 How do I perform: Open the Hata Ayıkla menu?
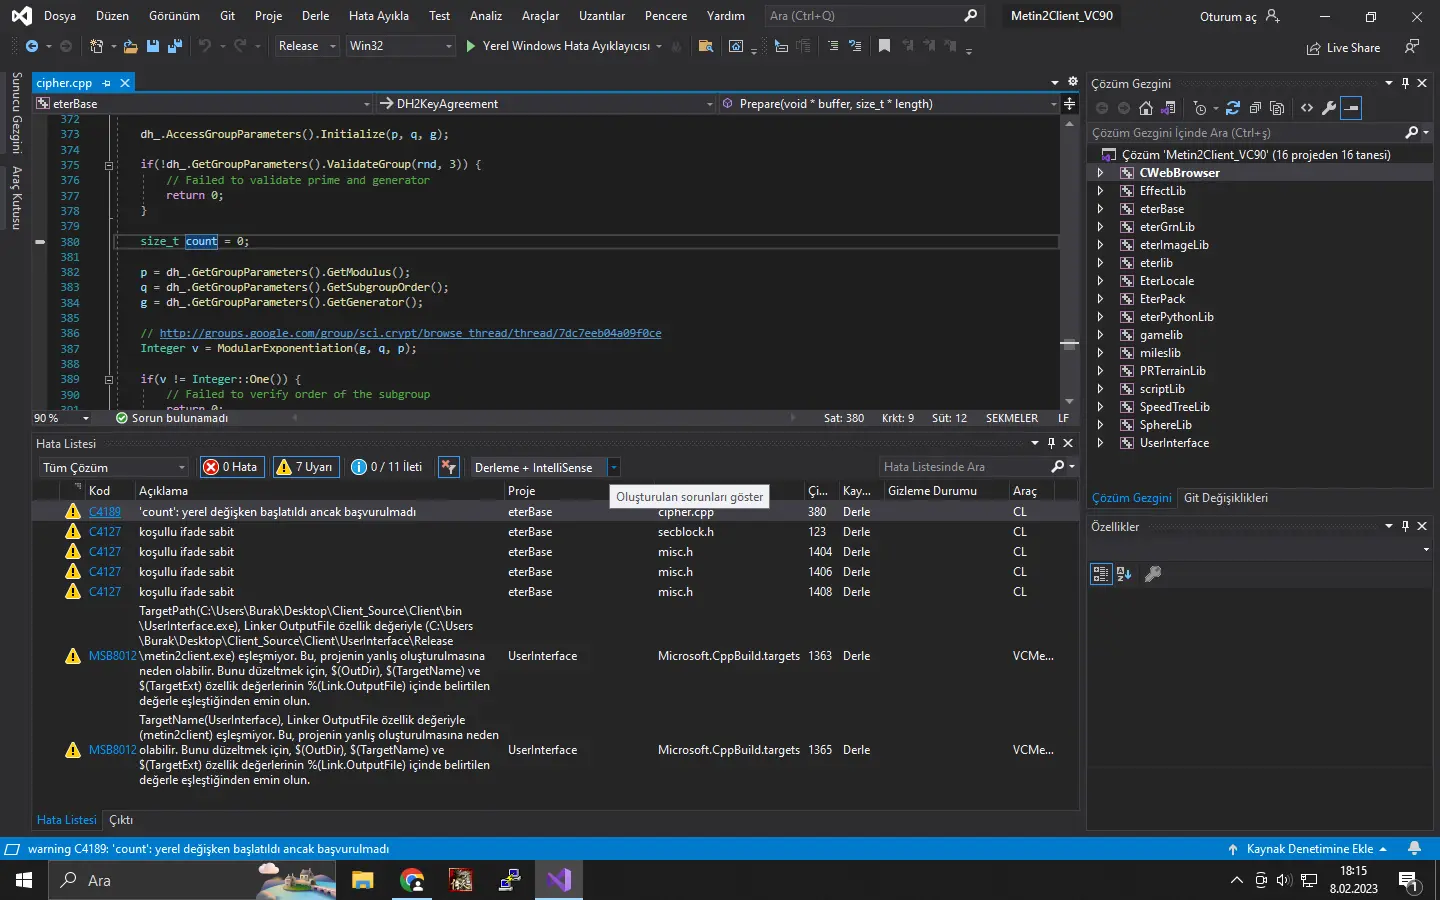pyautogui.click(x=378, y=16)
